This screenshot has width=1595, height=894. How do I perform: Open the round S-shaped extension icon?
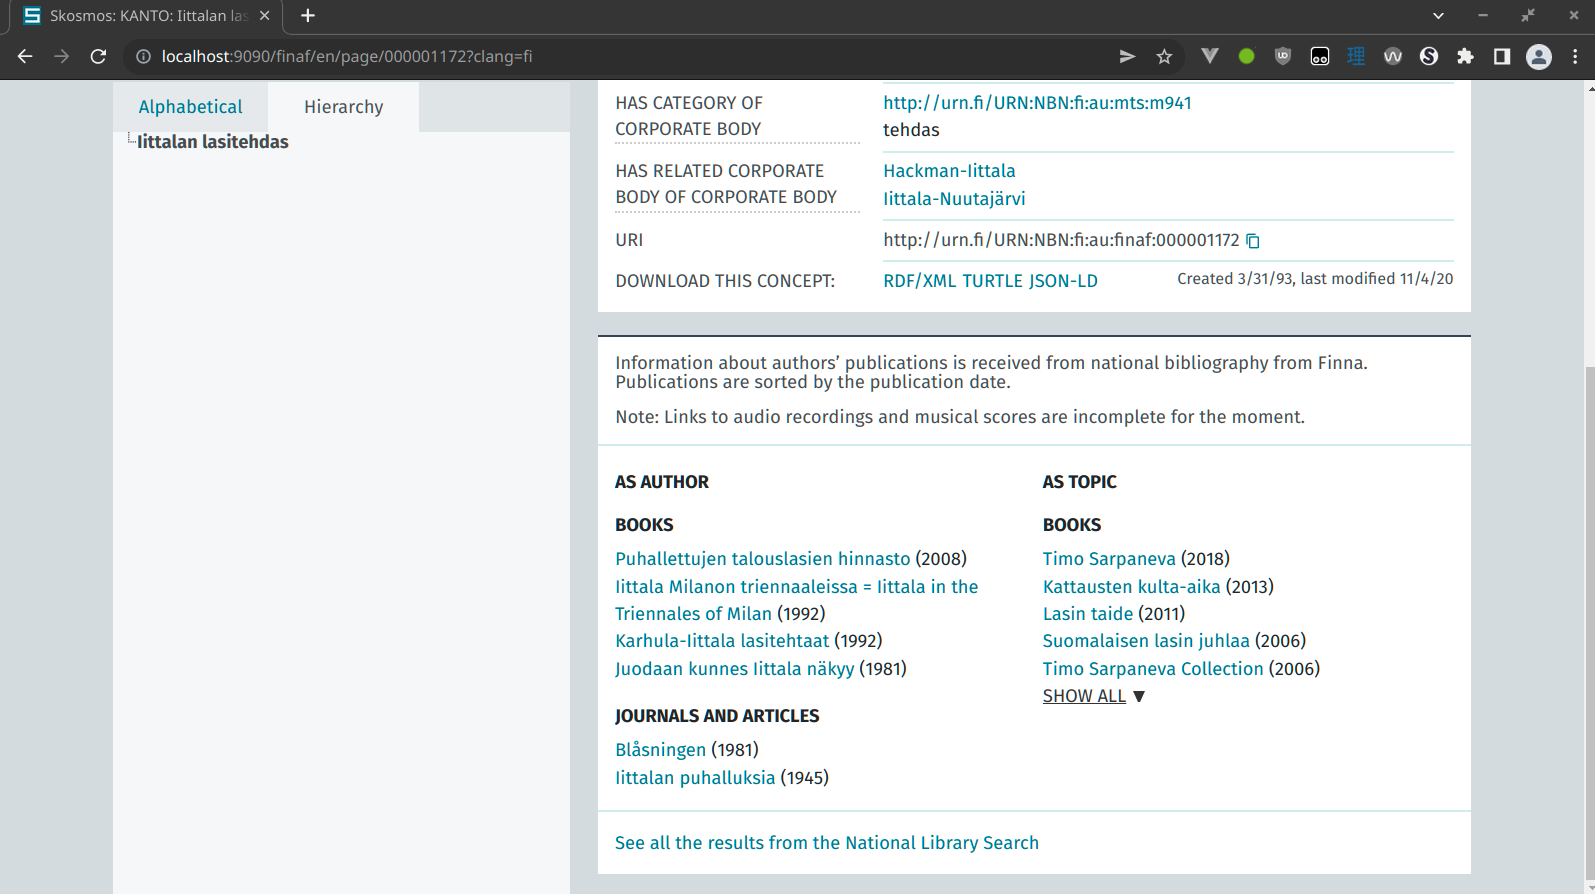1429,56
